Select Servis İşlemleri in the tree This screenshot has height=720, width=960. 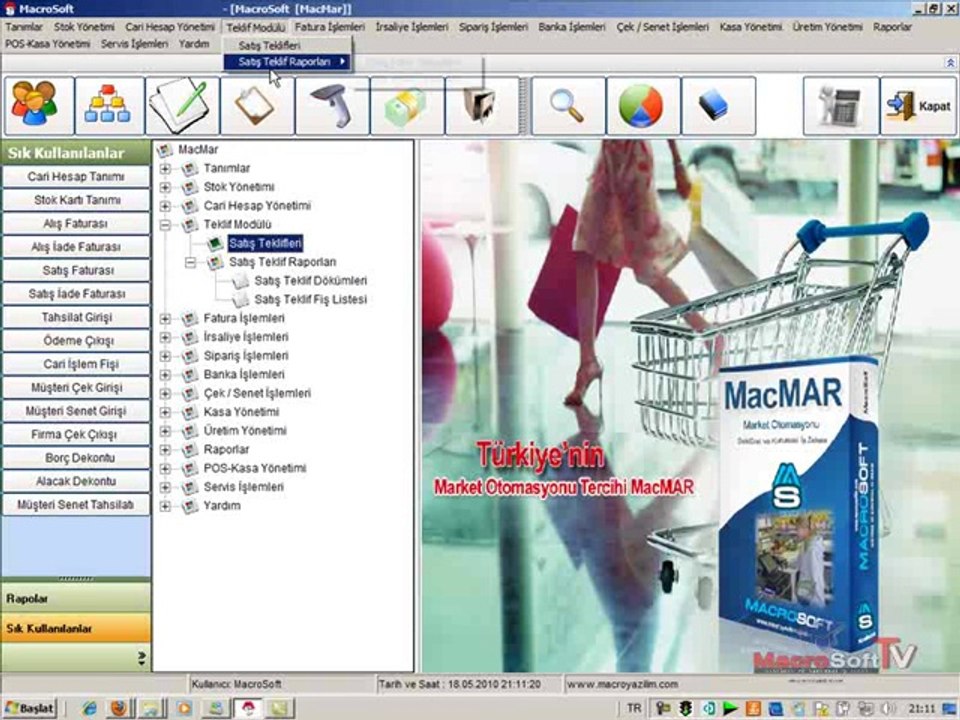pyautogui.click(x=244, y=487)
